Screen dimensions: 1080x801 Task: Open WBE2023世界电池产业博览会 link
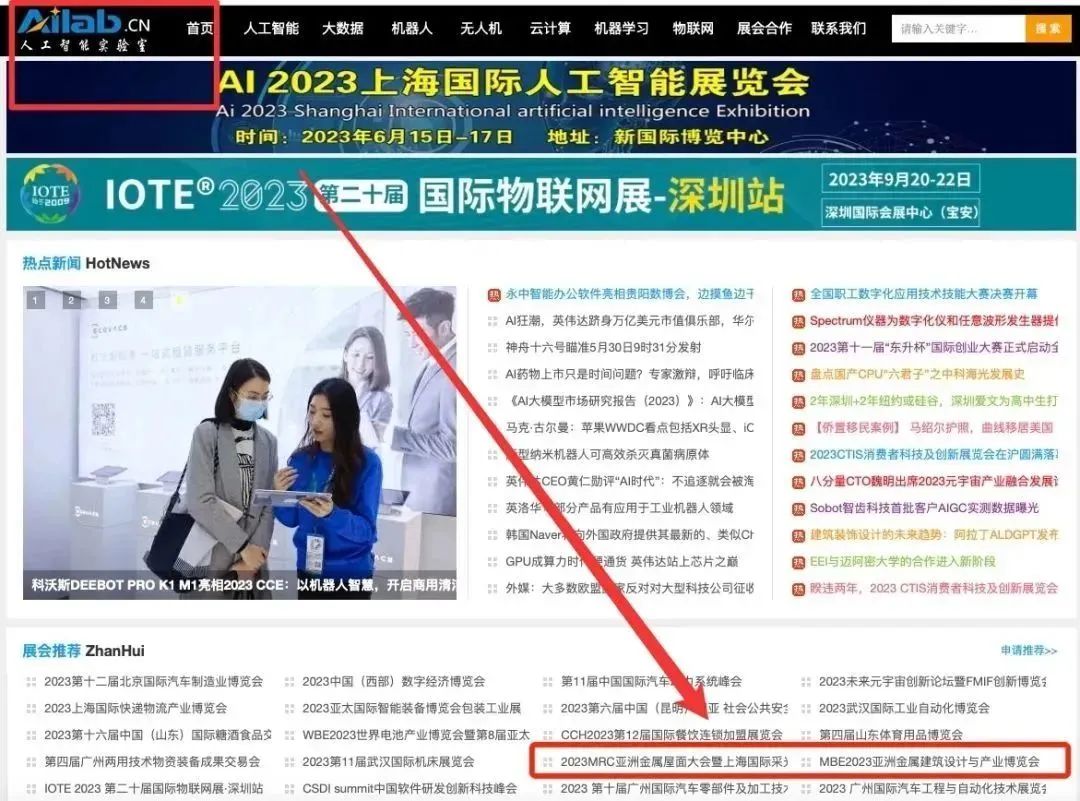[416, 735]
